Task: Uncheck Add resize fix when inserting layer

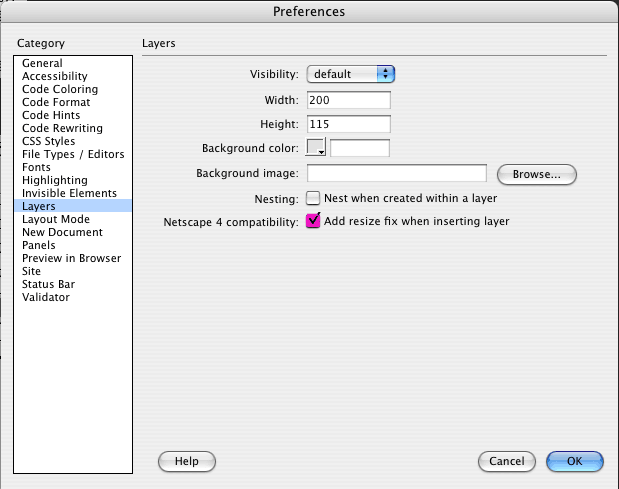Action: pyautogui.click(x=313, y=221)
